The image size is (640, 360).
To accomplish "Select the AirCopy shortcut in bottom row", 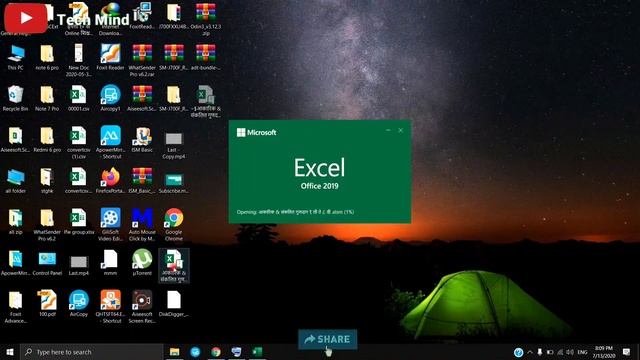I will click(79, 304).
